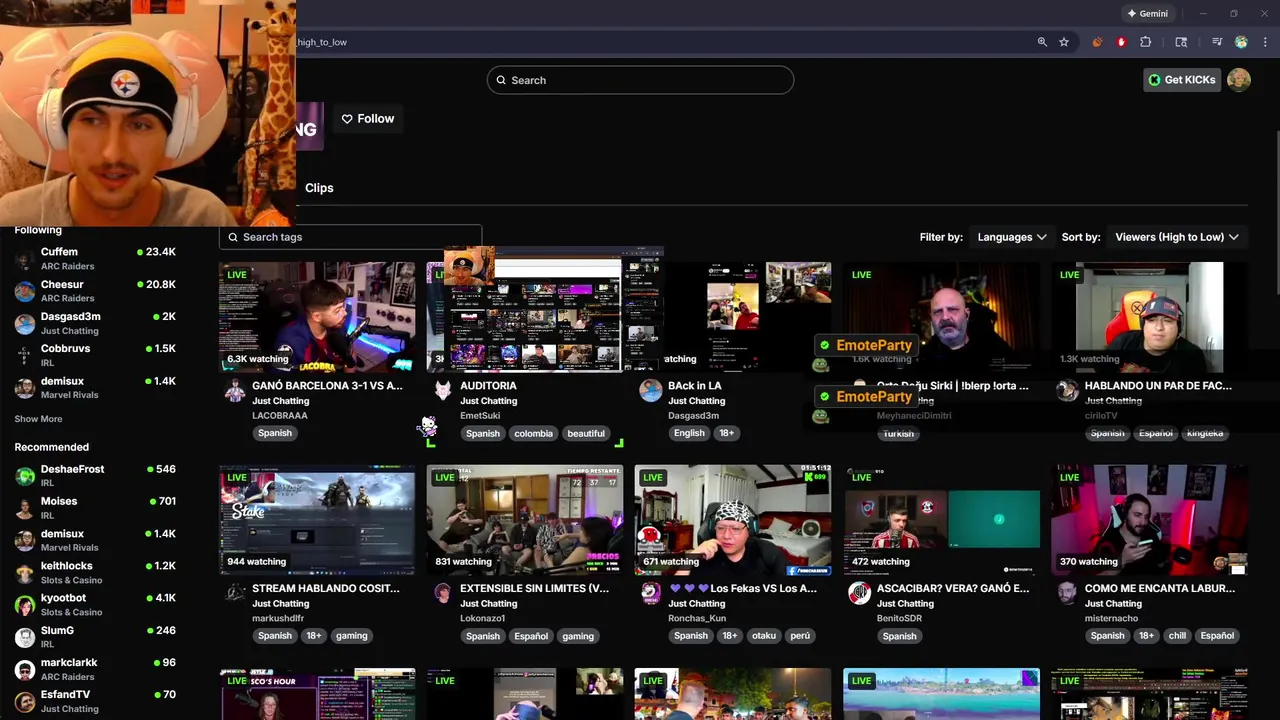Focus the Search tags field

tap(350, 237)
